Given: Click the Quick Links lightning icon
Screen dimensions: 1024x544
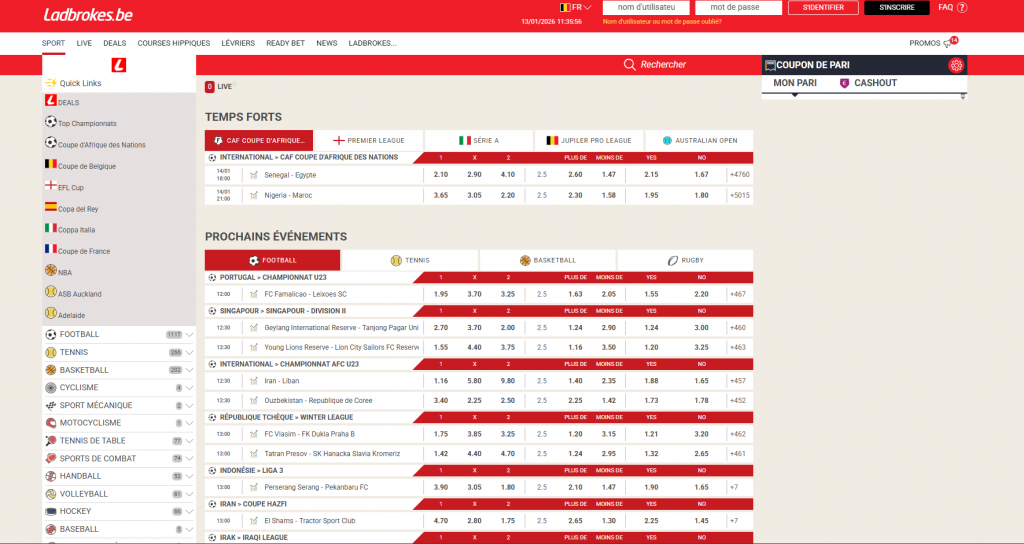Looking at the screenshot, I should (x=51, y=83).
